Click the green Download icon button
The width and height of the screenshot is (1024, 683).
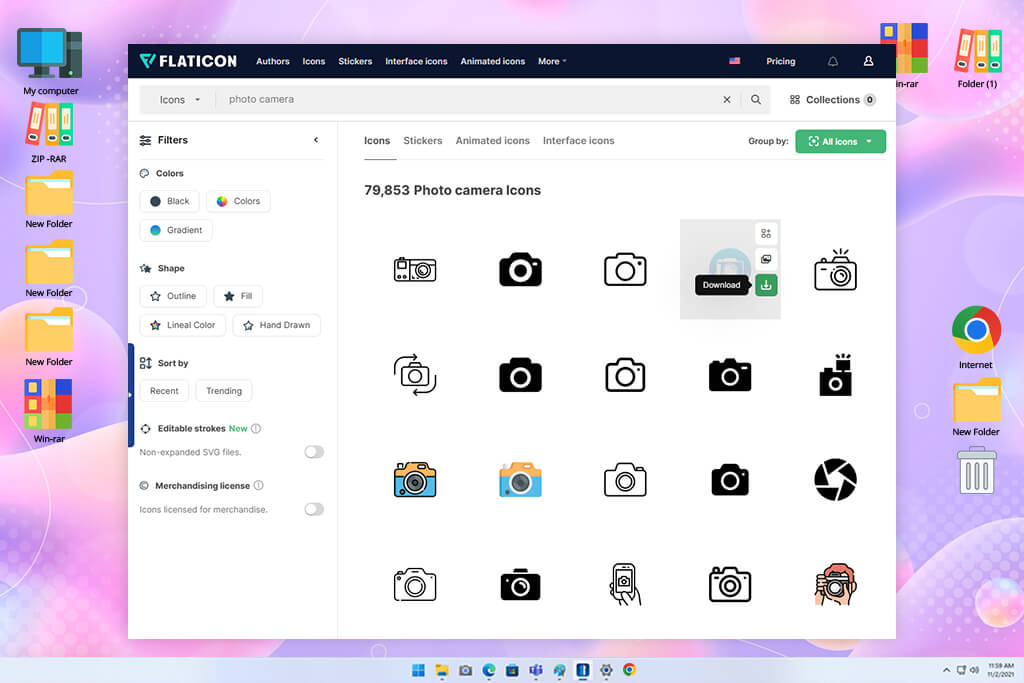(x=766, y=285)
